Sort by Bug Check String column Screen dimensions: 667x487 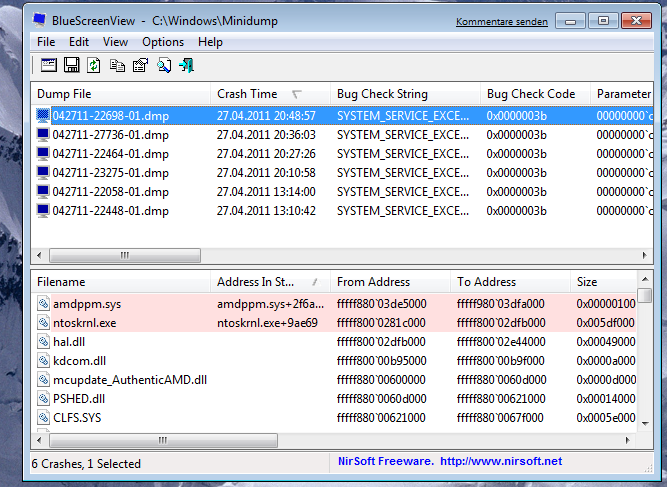[x=405, y=94]
